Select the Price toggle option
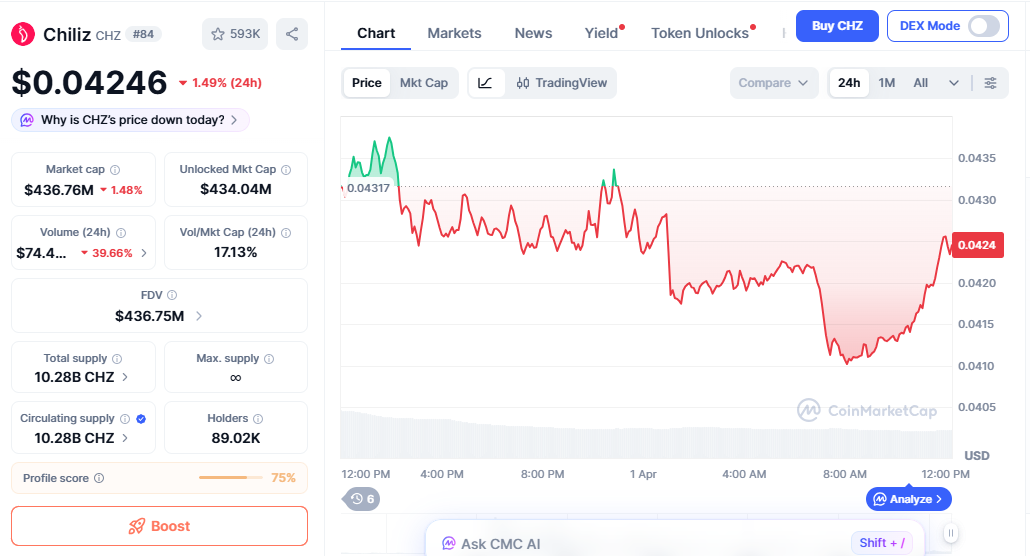The height and width of the screenshot is (556, 1030). point(367,83)
